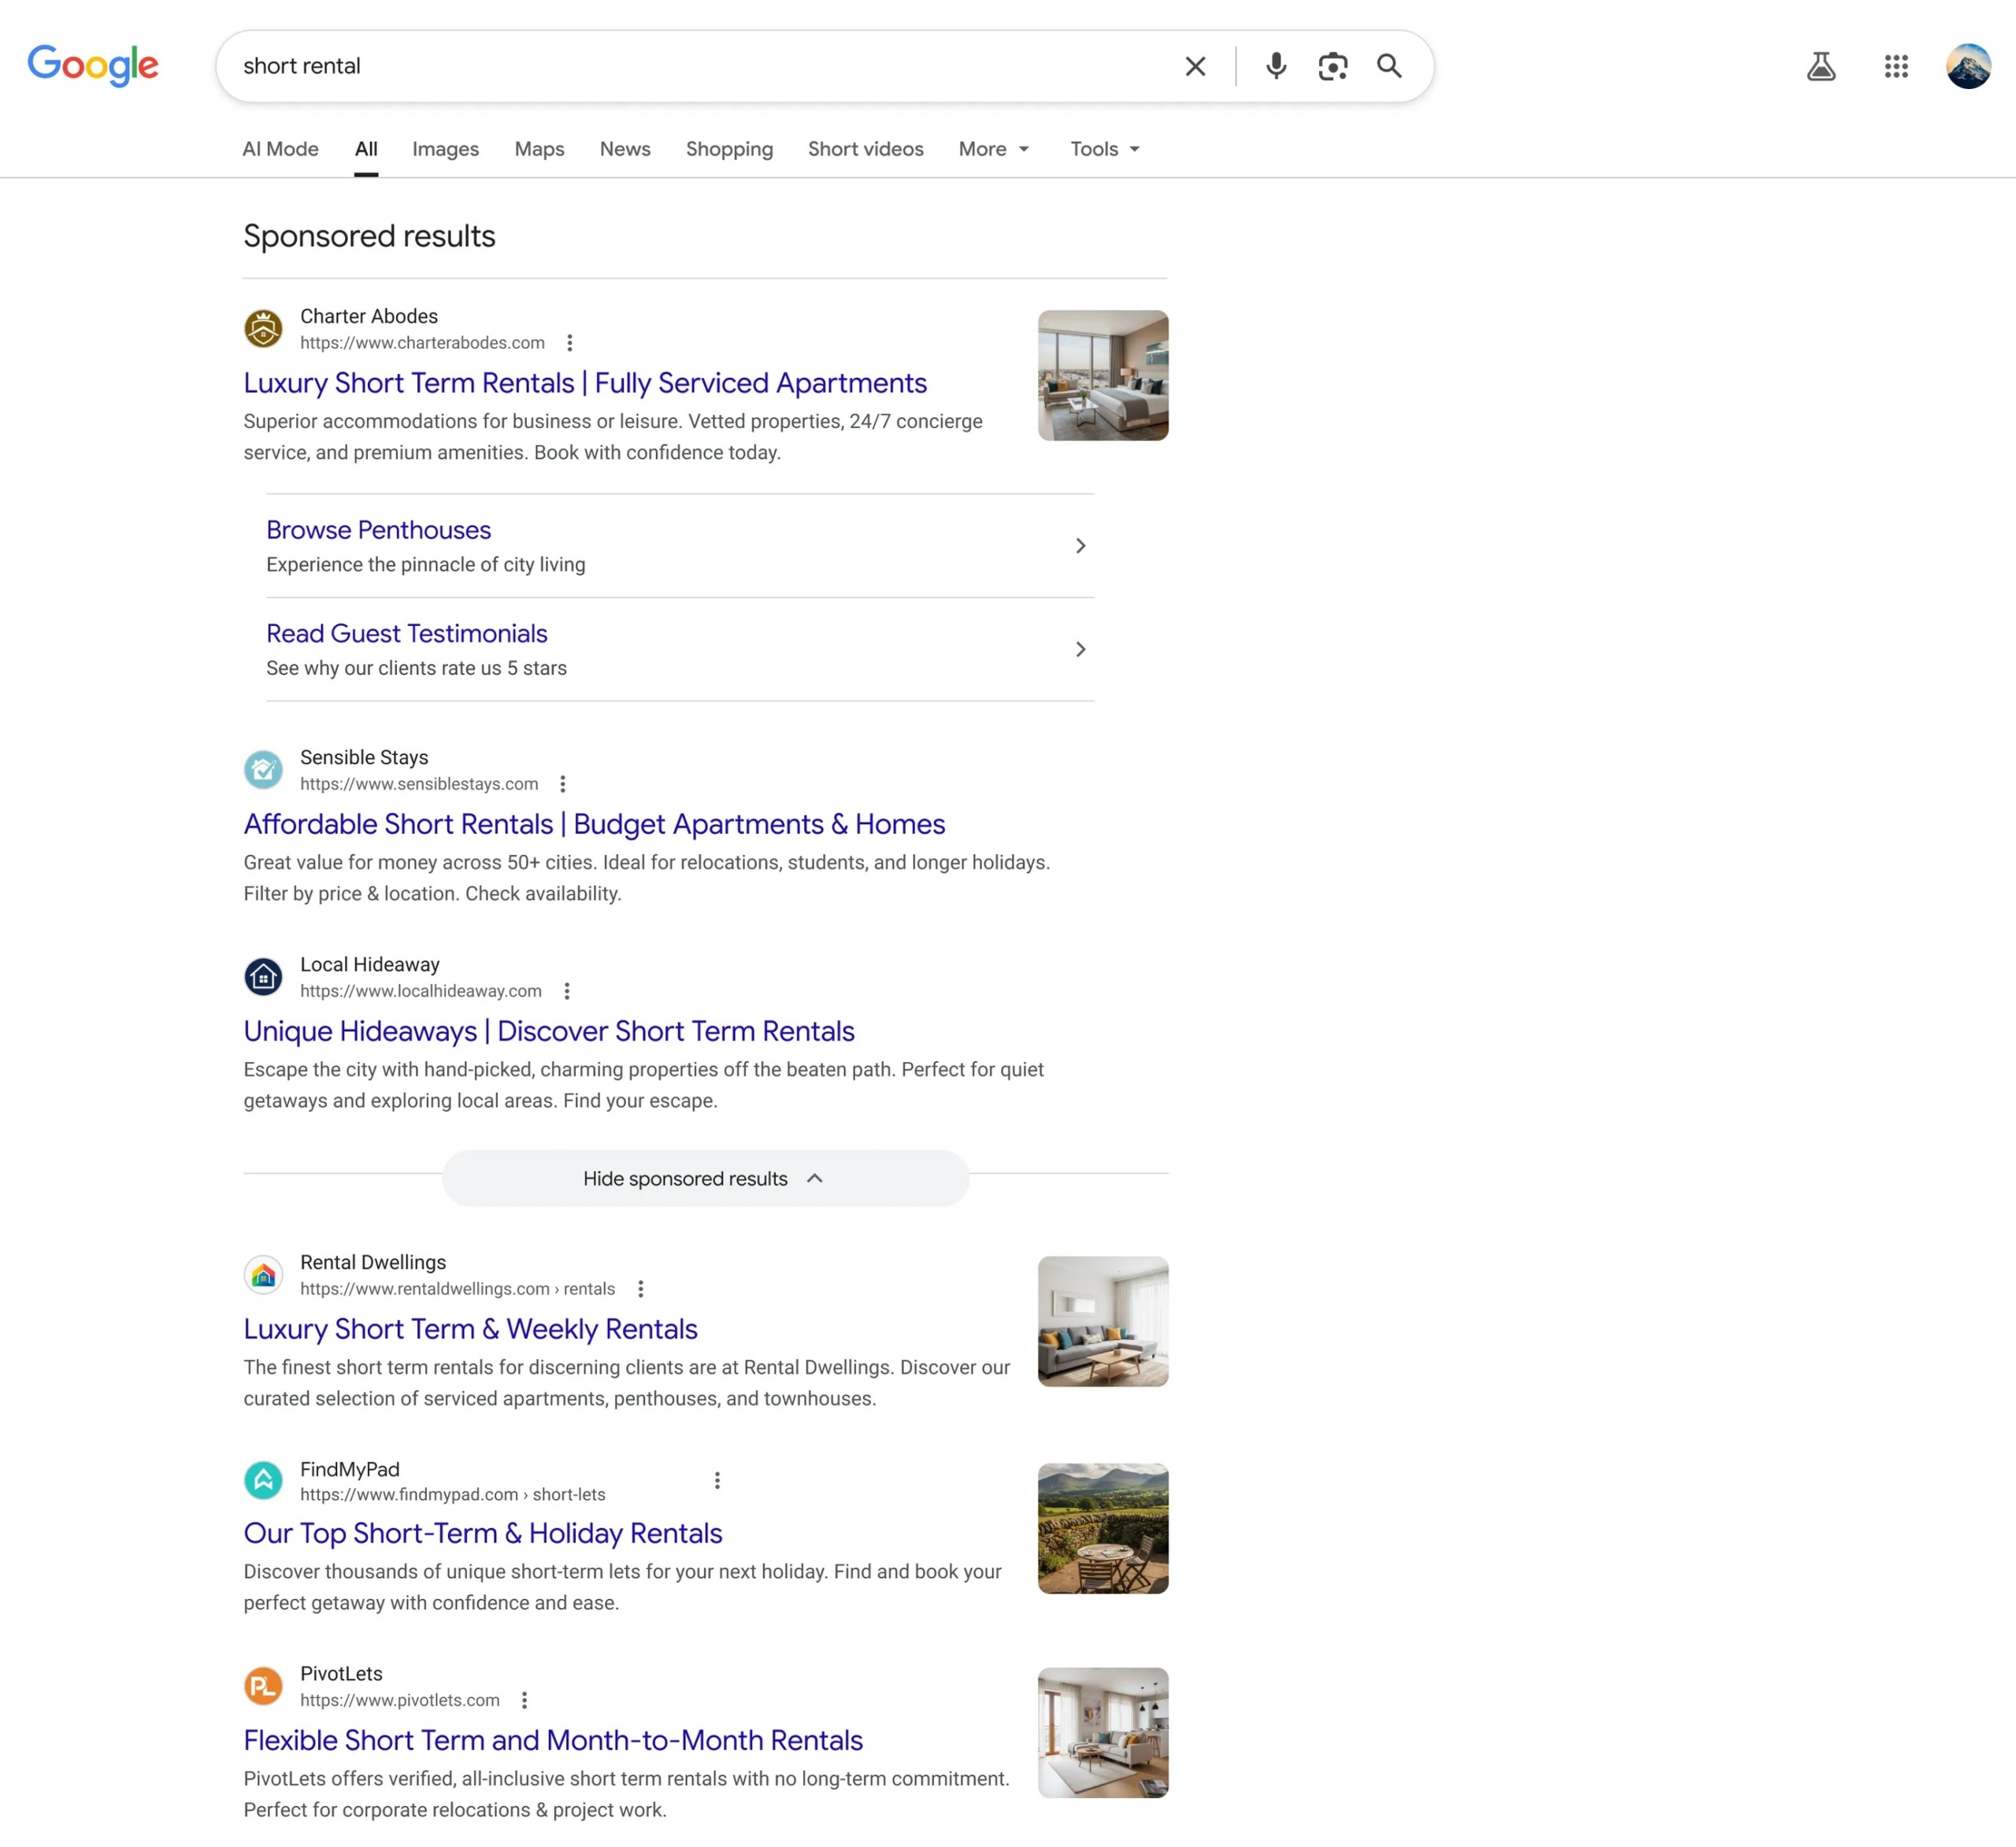The width and height of the screenshot is (2016, 1847).
Task: Open the Tools dropdown
Action: click(x=1104, y=149)
